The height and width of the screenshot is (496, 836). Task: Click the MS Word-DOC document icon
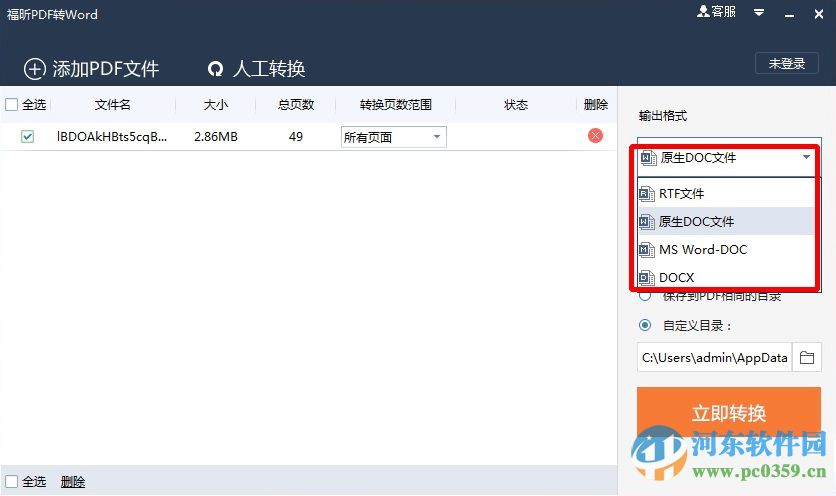click(x=647, y=250)
